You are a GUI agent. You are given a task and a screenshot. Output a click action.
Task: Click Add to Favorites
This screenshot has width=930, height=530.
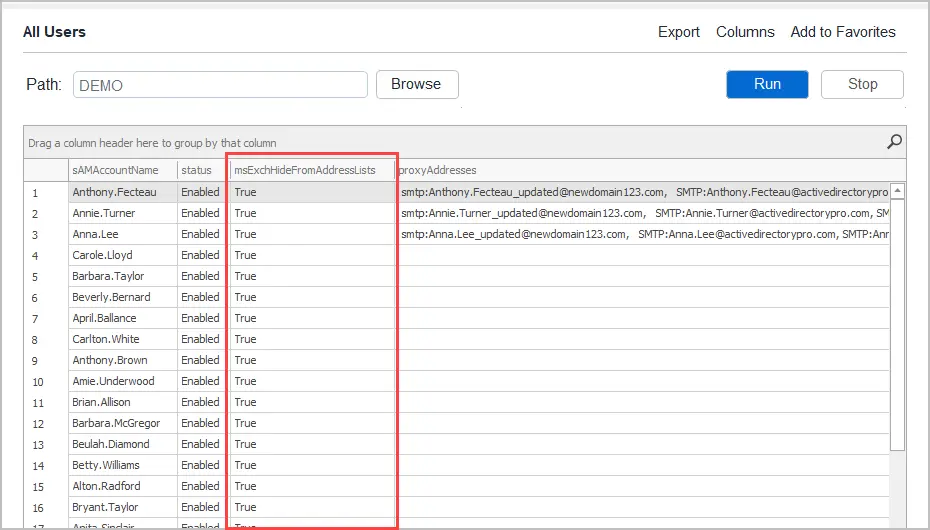[843, 32]
